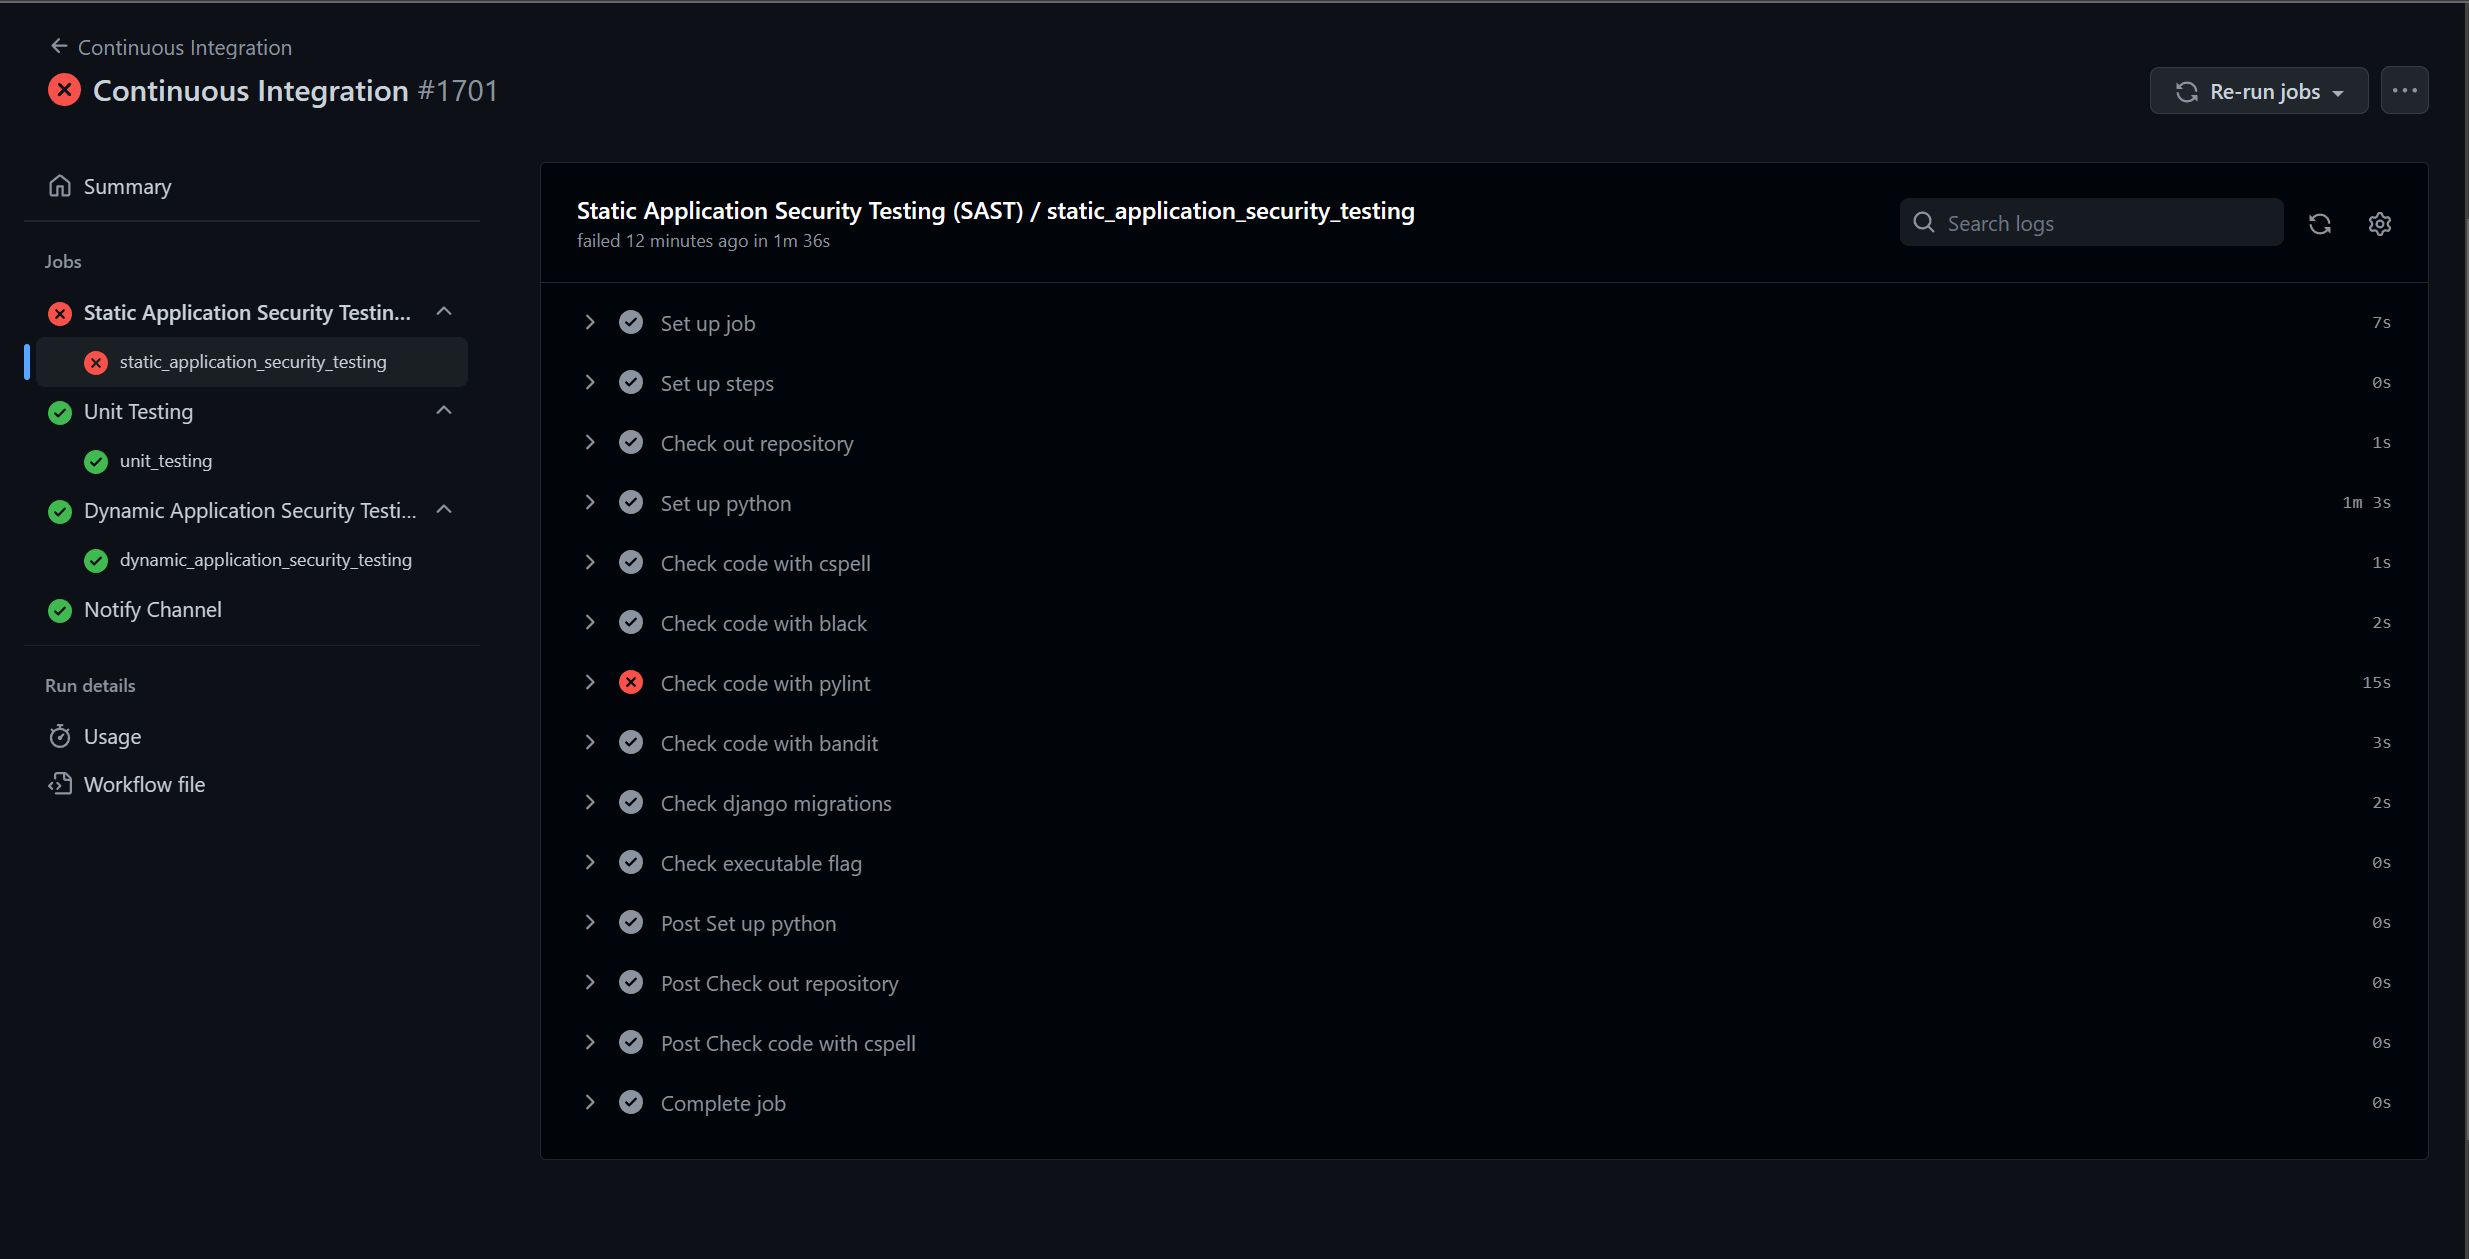
Task: Click the red X beside Continuous Integration #1701
Action: pyautogui.click(x=63, y=90)
